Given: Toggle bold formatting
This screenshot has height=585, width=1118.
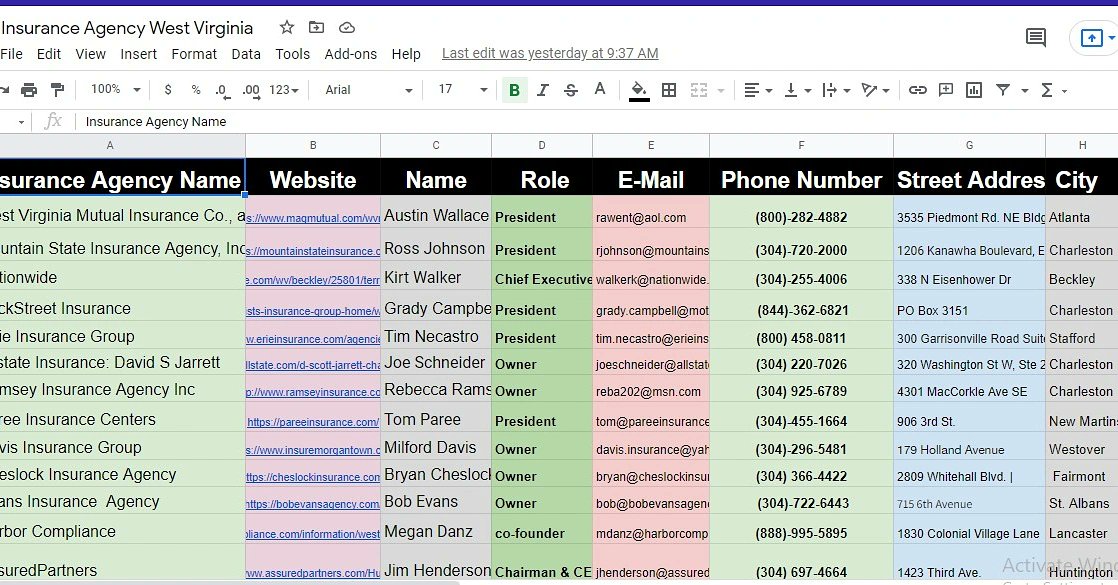Looking at the screenshot, I should tap(514, 90).
